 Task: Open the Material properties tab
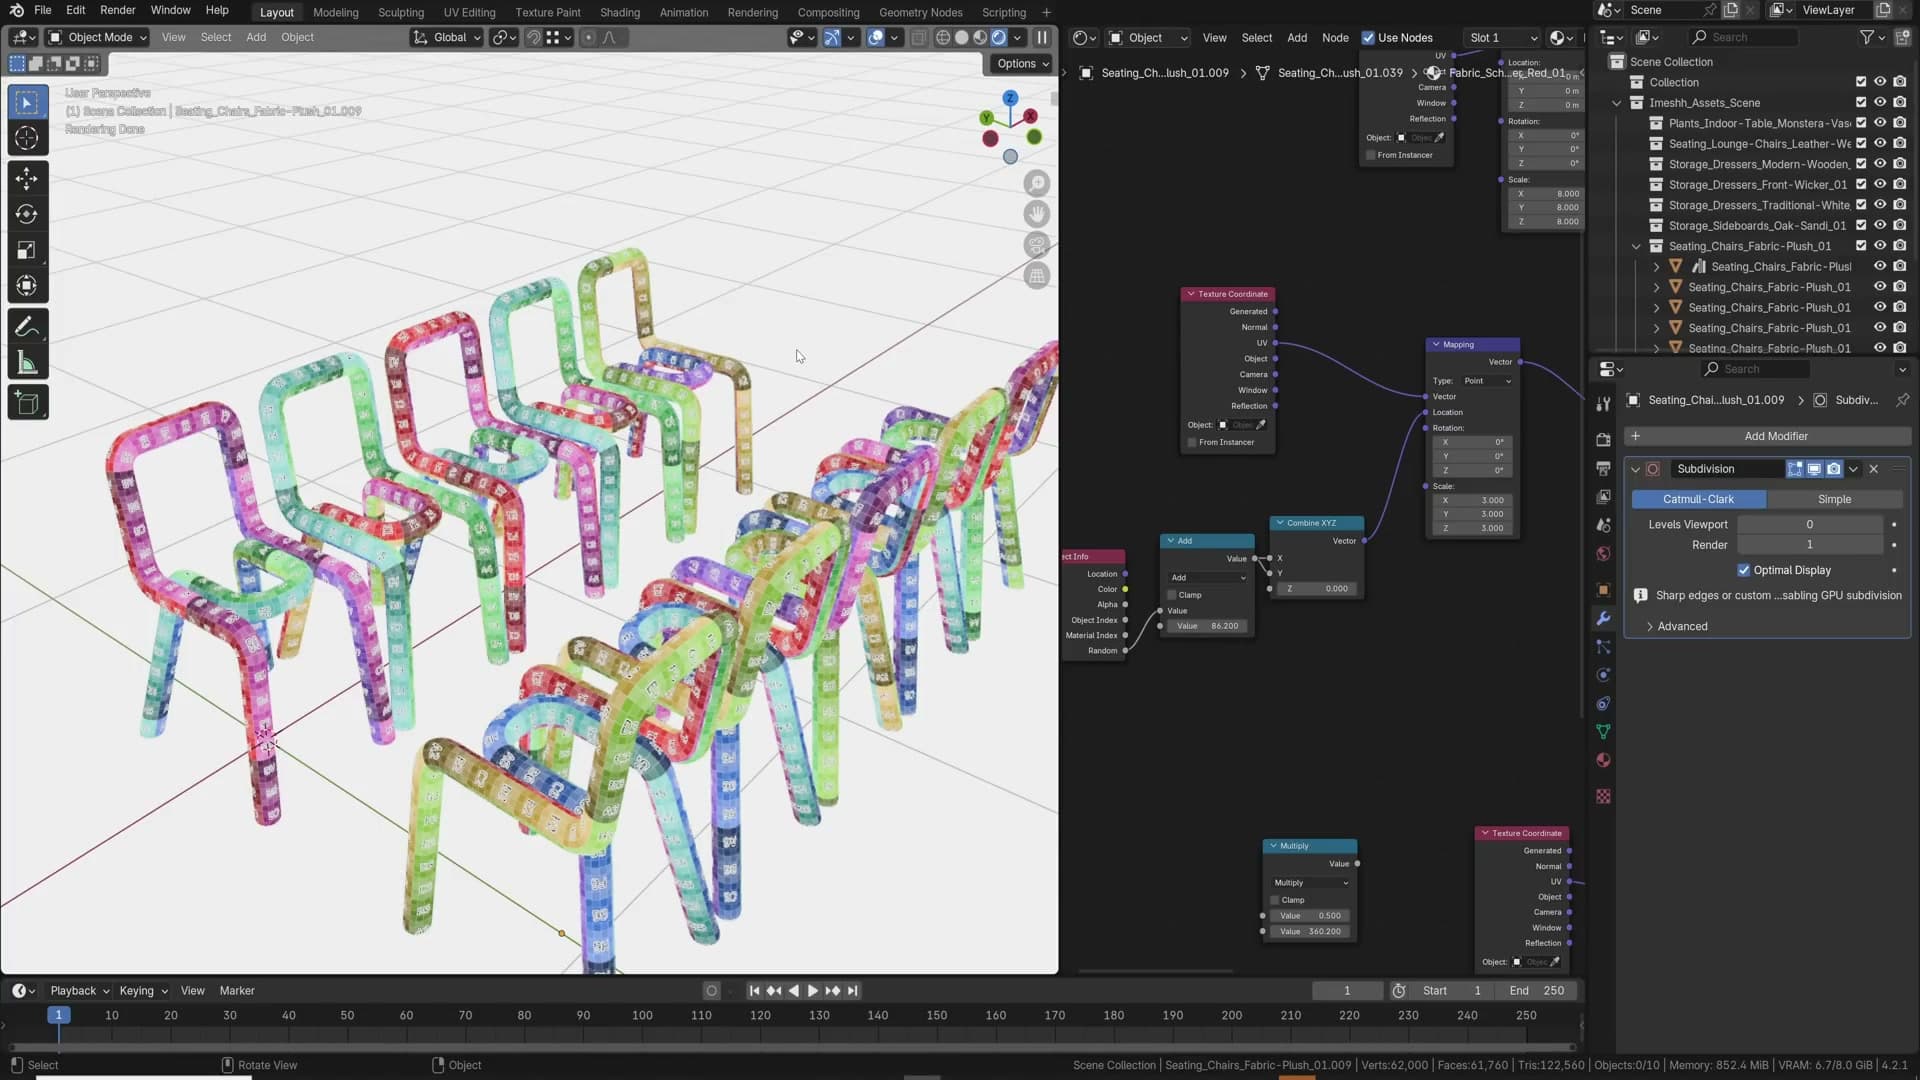pos(1604,760)
